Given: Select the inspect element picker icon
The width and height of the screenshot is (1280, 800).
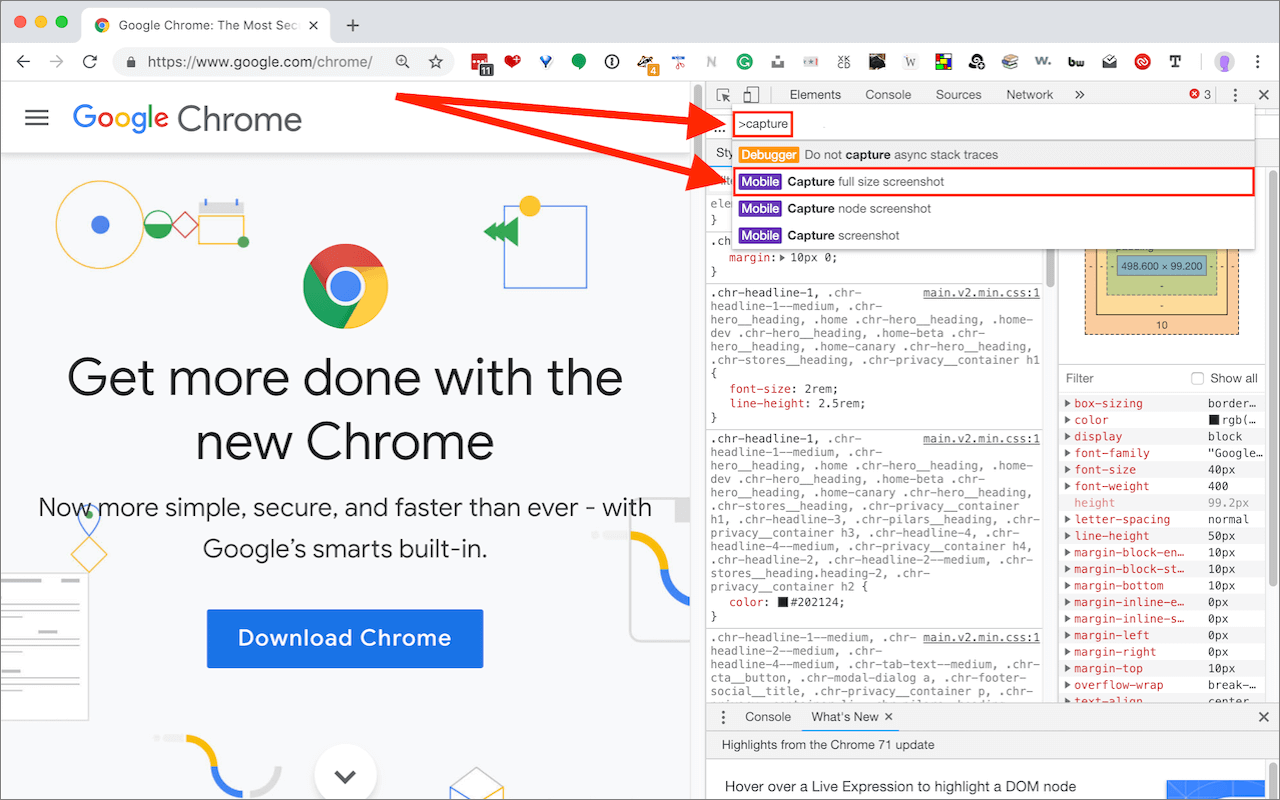Looking at the screenshot, I should pos(723,95).
